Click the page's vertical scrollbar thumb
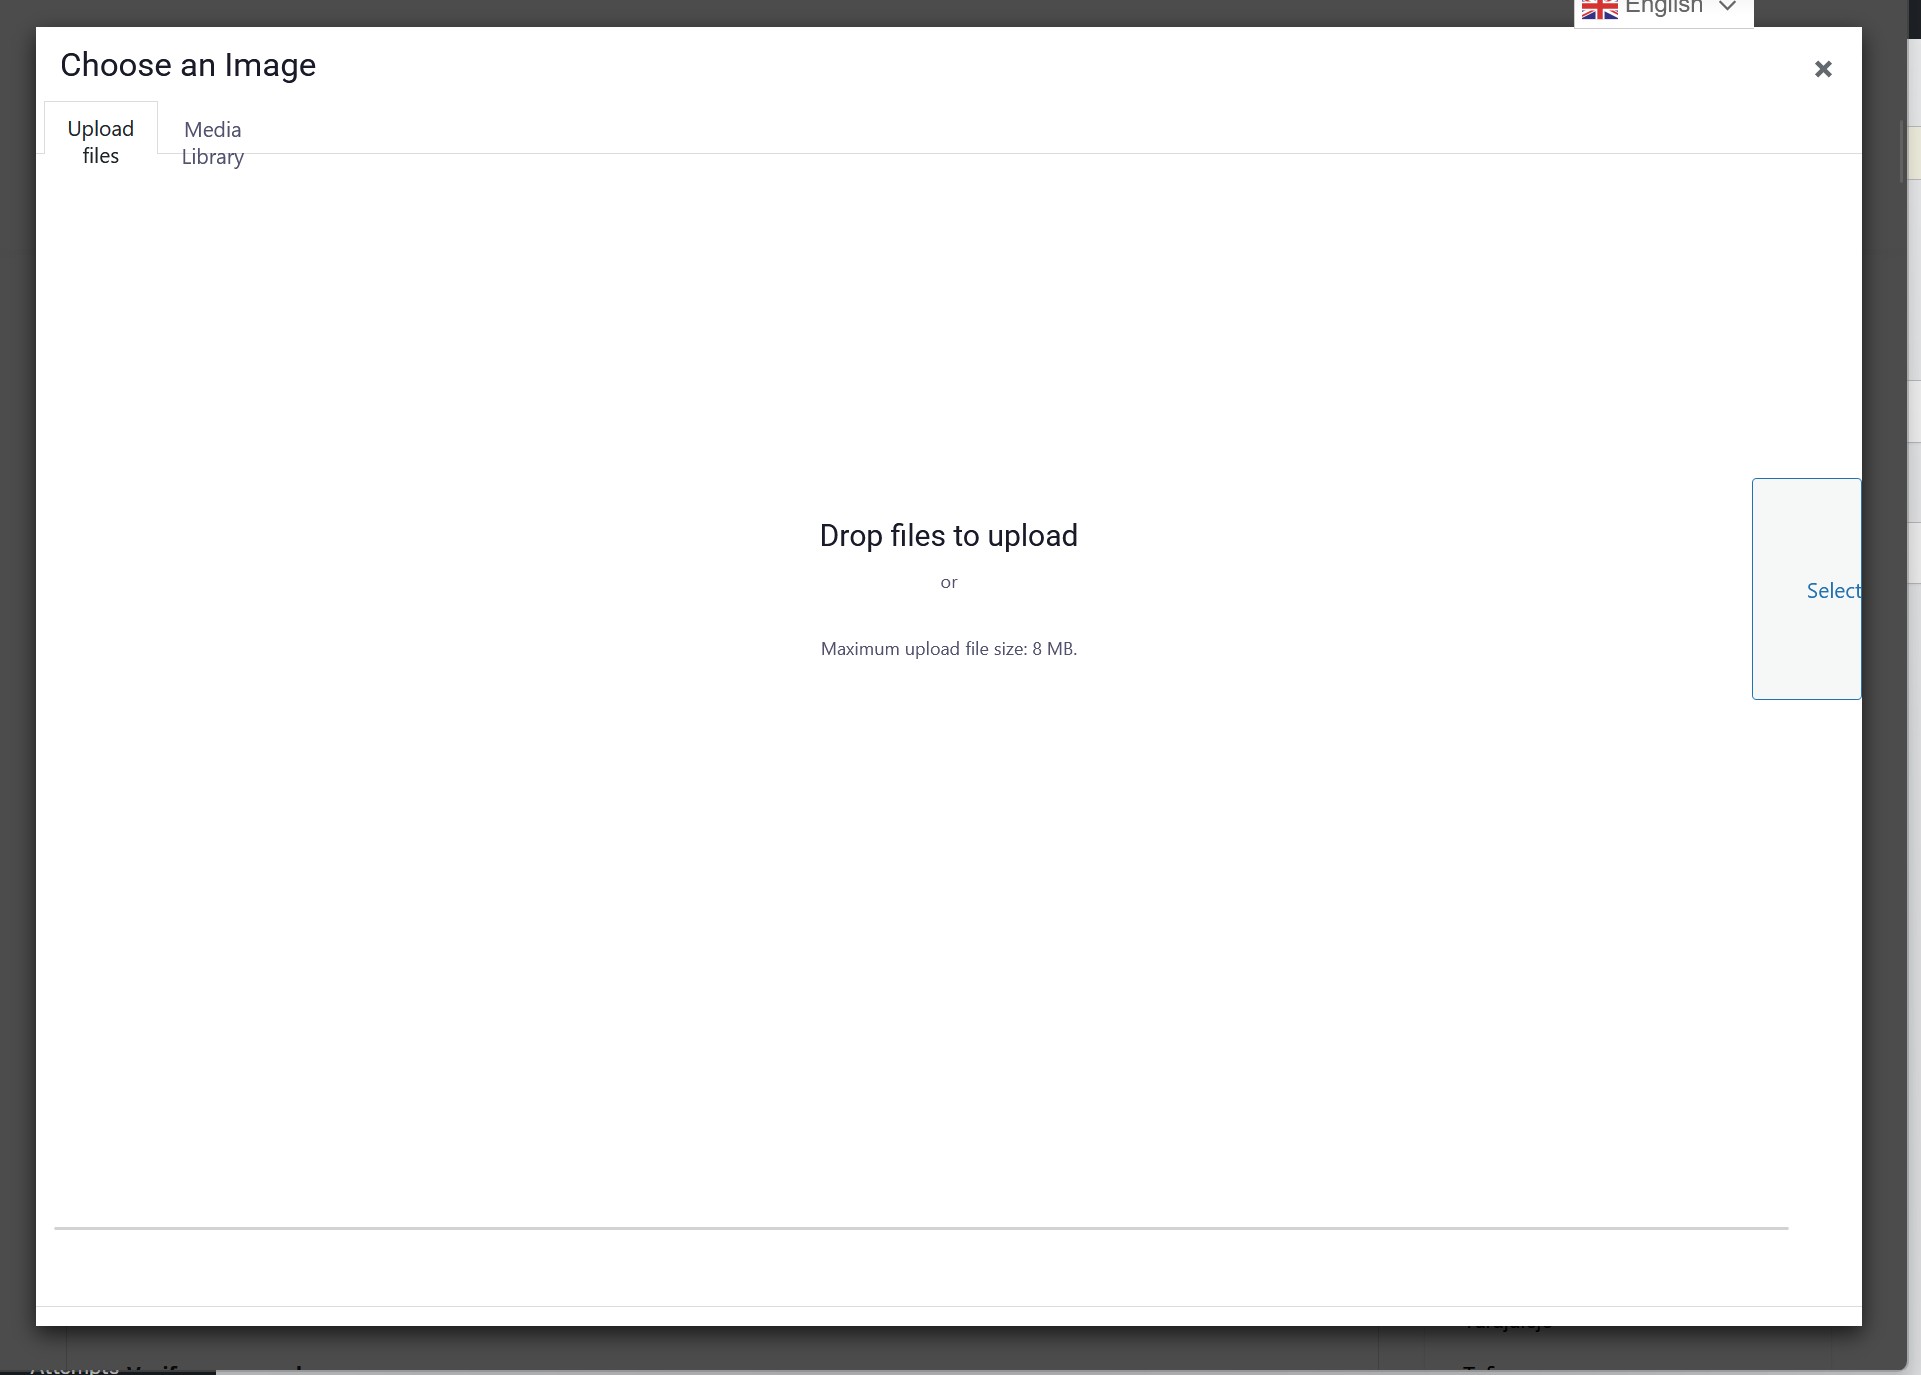This screenshot has height=1375, width=1921. point(1901,150)
